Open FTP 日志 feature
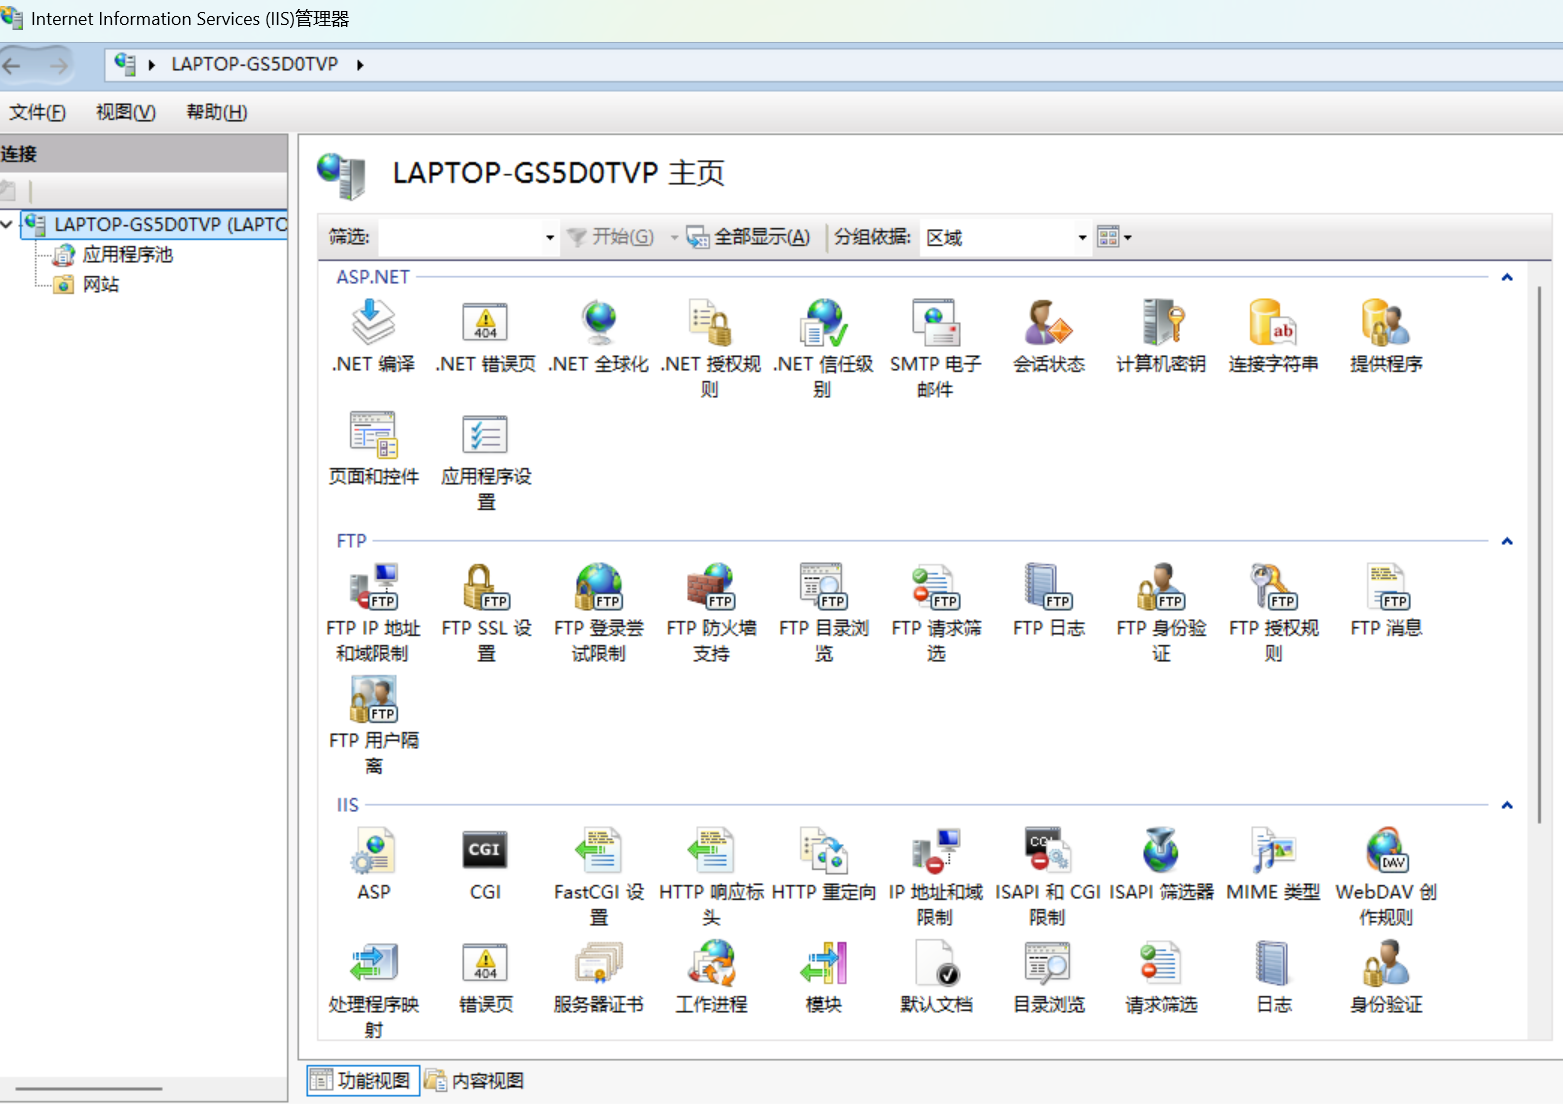The width and height of the screenshot is (1563, 1104). 1048,601
